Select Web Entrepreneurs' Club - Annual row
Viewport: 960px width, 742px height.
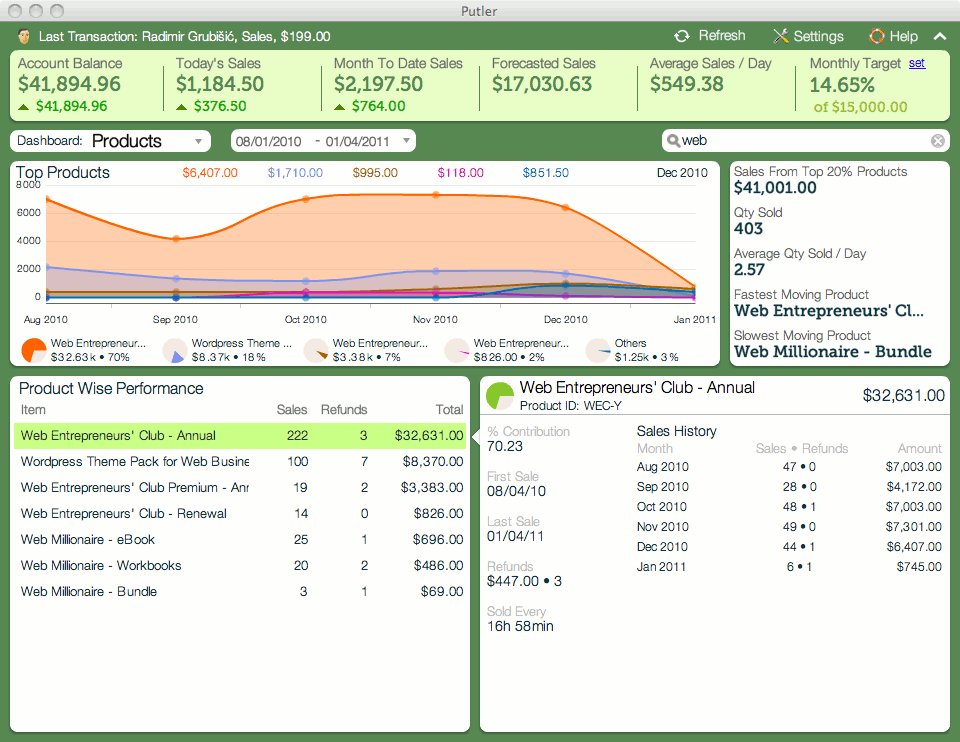240,435
